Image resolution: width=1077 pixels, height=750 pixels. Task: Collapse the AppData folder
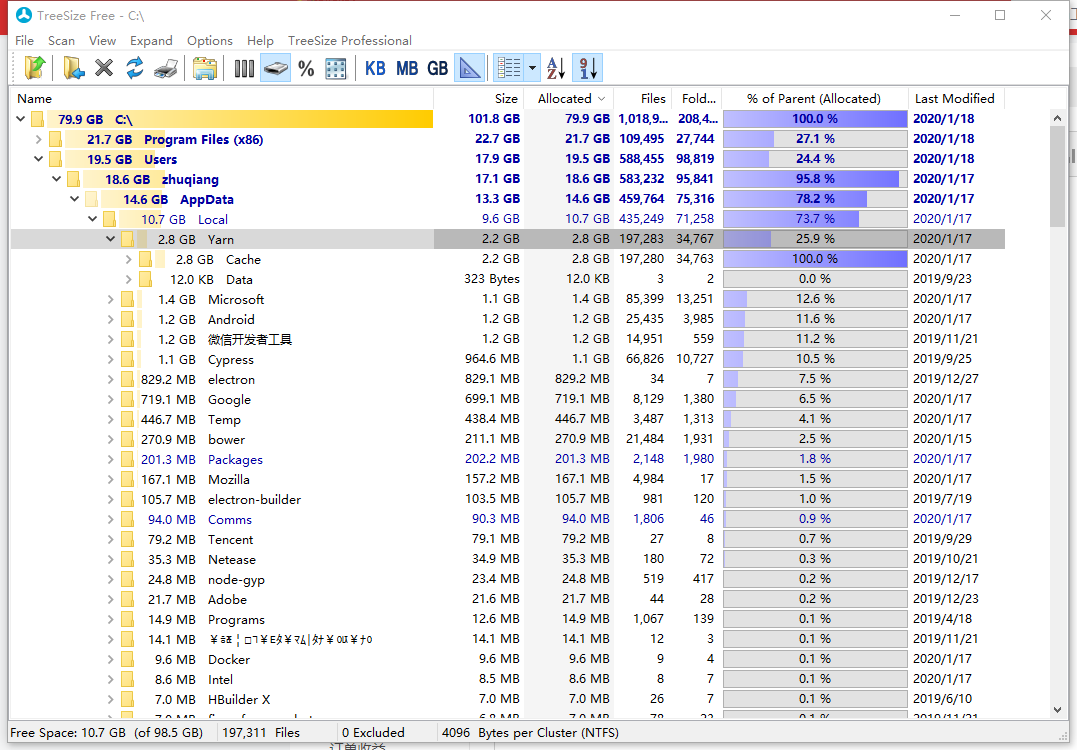pos(74,198)
